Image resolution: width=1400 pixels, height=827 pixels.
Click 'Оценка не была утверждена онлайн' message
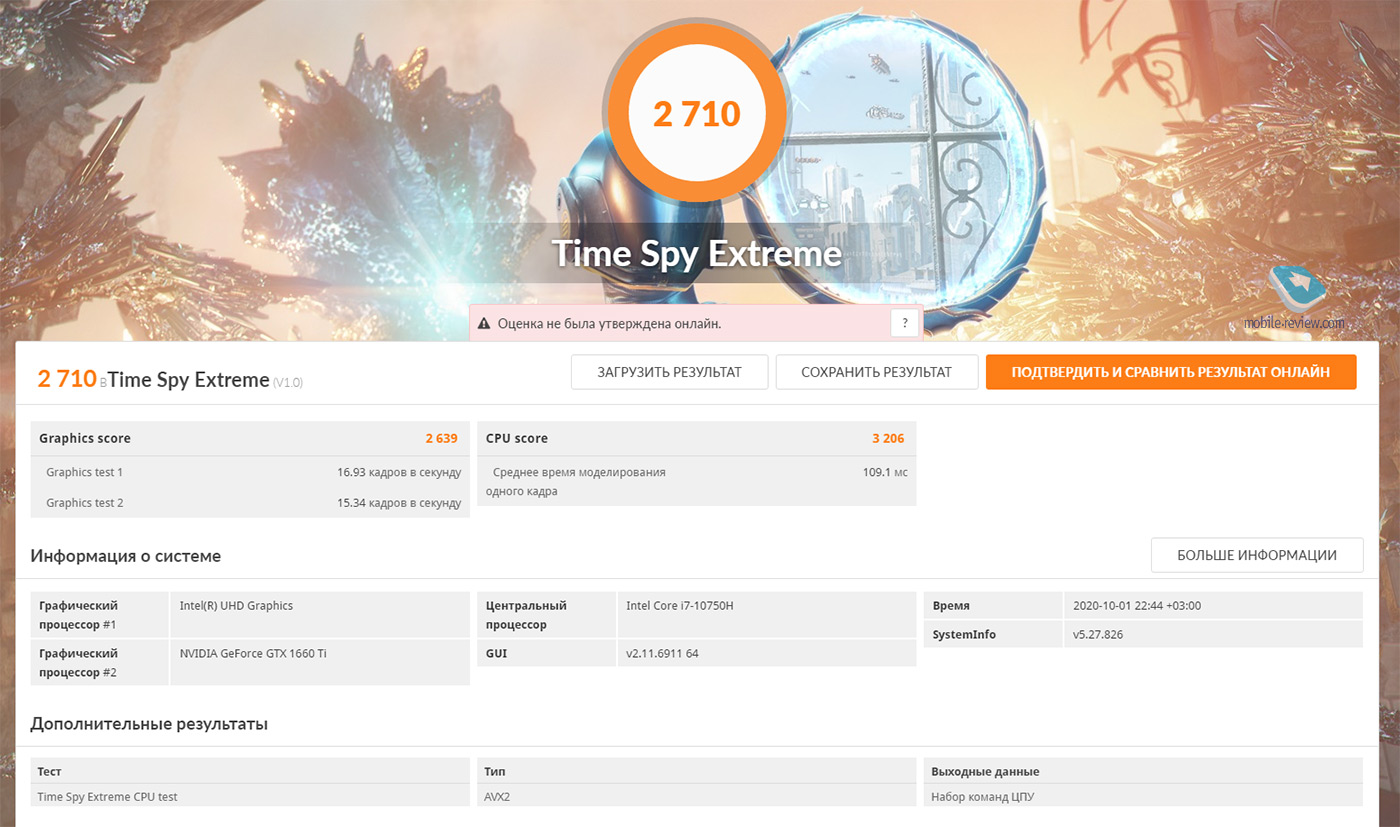click(609, 324)
